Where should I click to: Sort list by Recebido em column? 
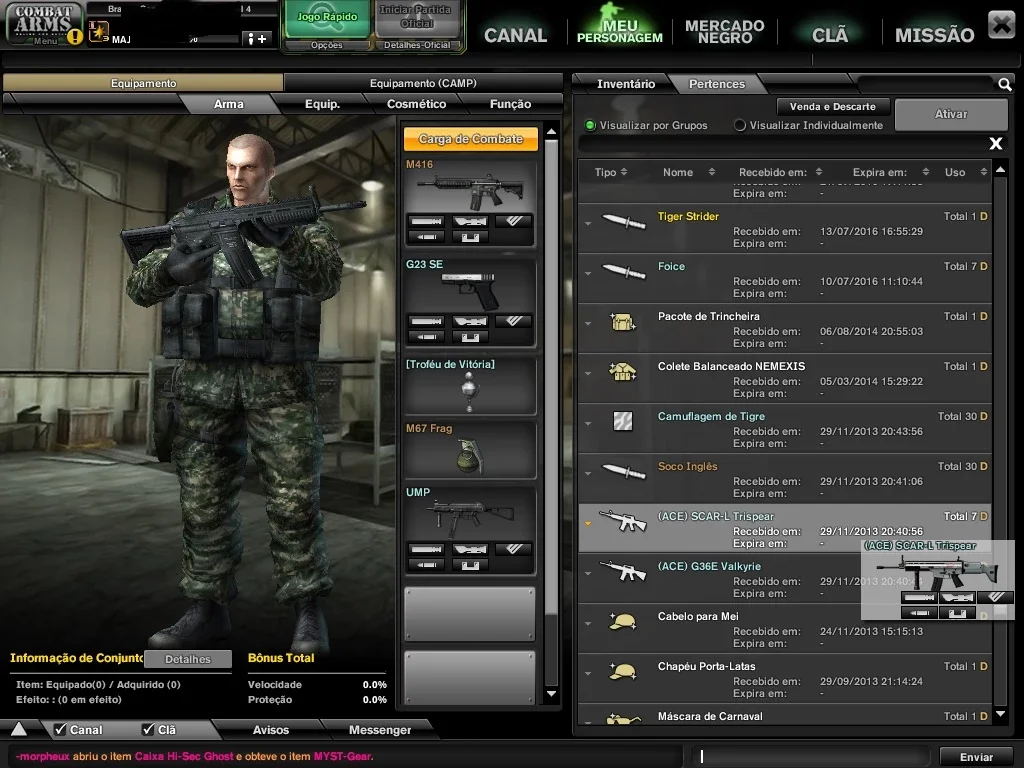coord(780,172)
